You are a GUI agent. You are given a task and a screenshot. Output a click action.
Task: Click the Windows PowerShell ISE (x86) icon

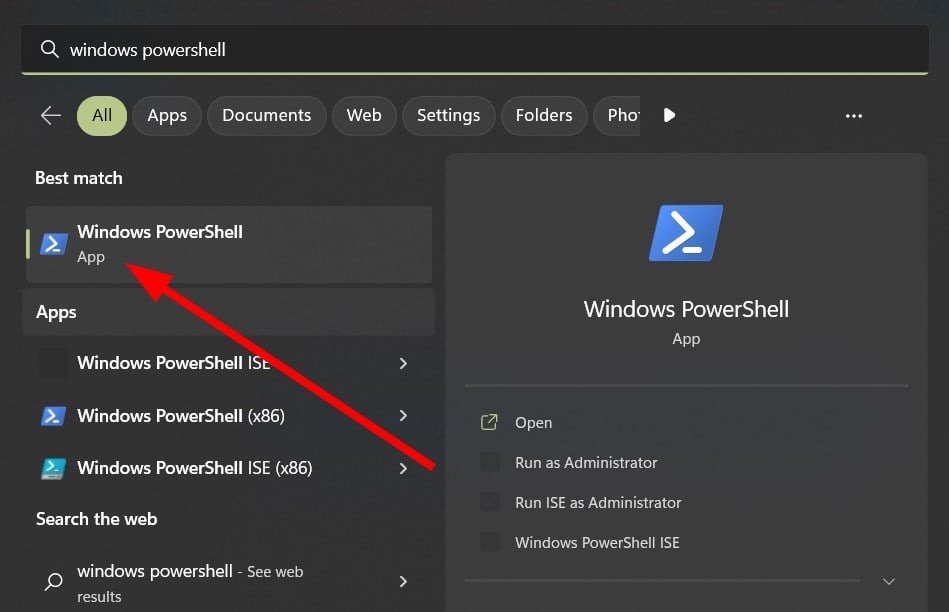(x=53, y=467)
